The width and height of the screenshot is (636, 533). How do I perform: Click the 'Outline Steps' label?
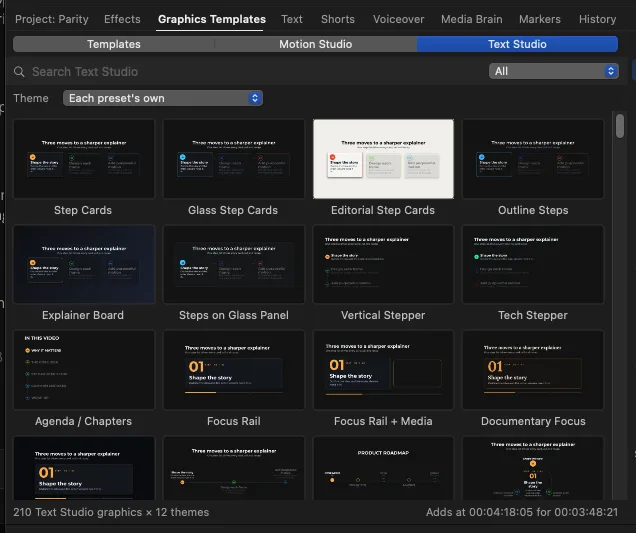coord(533,210)
